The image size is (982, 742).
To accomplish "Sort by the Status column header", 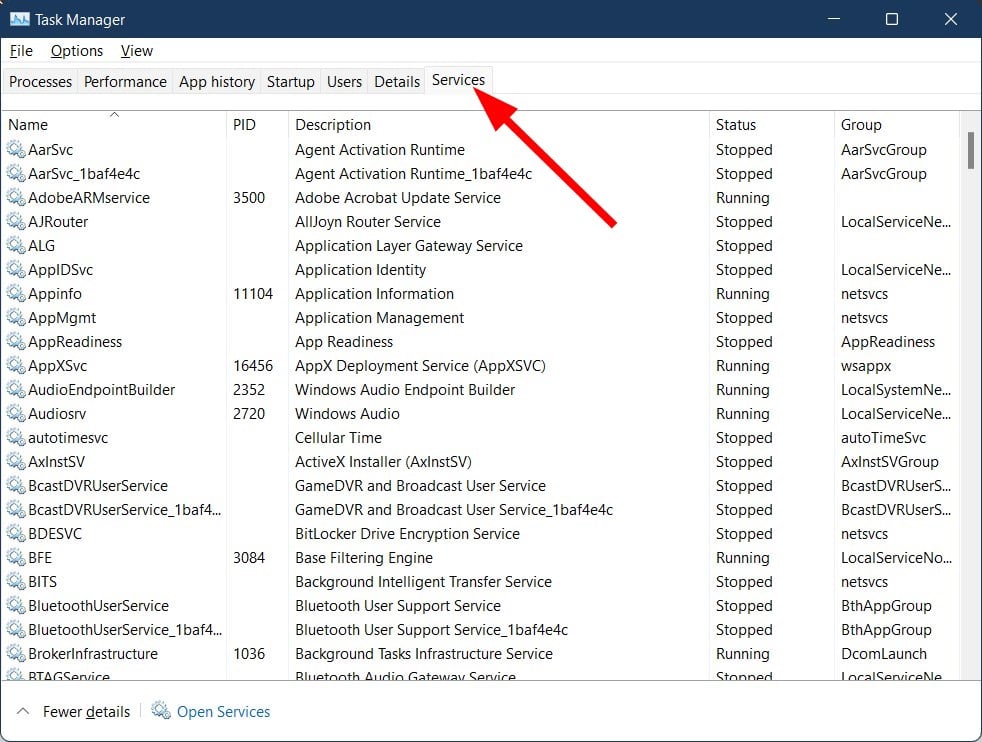I will coord(772,124).
